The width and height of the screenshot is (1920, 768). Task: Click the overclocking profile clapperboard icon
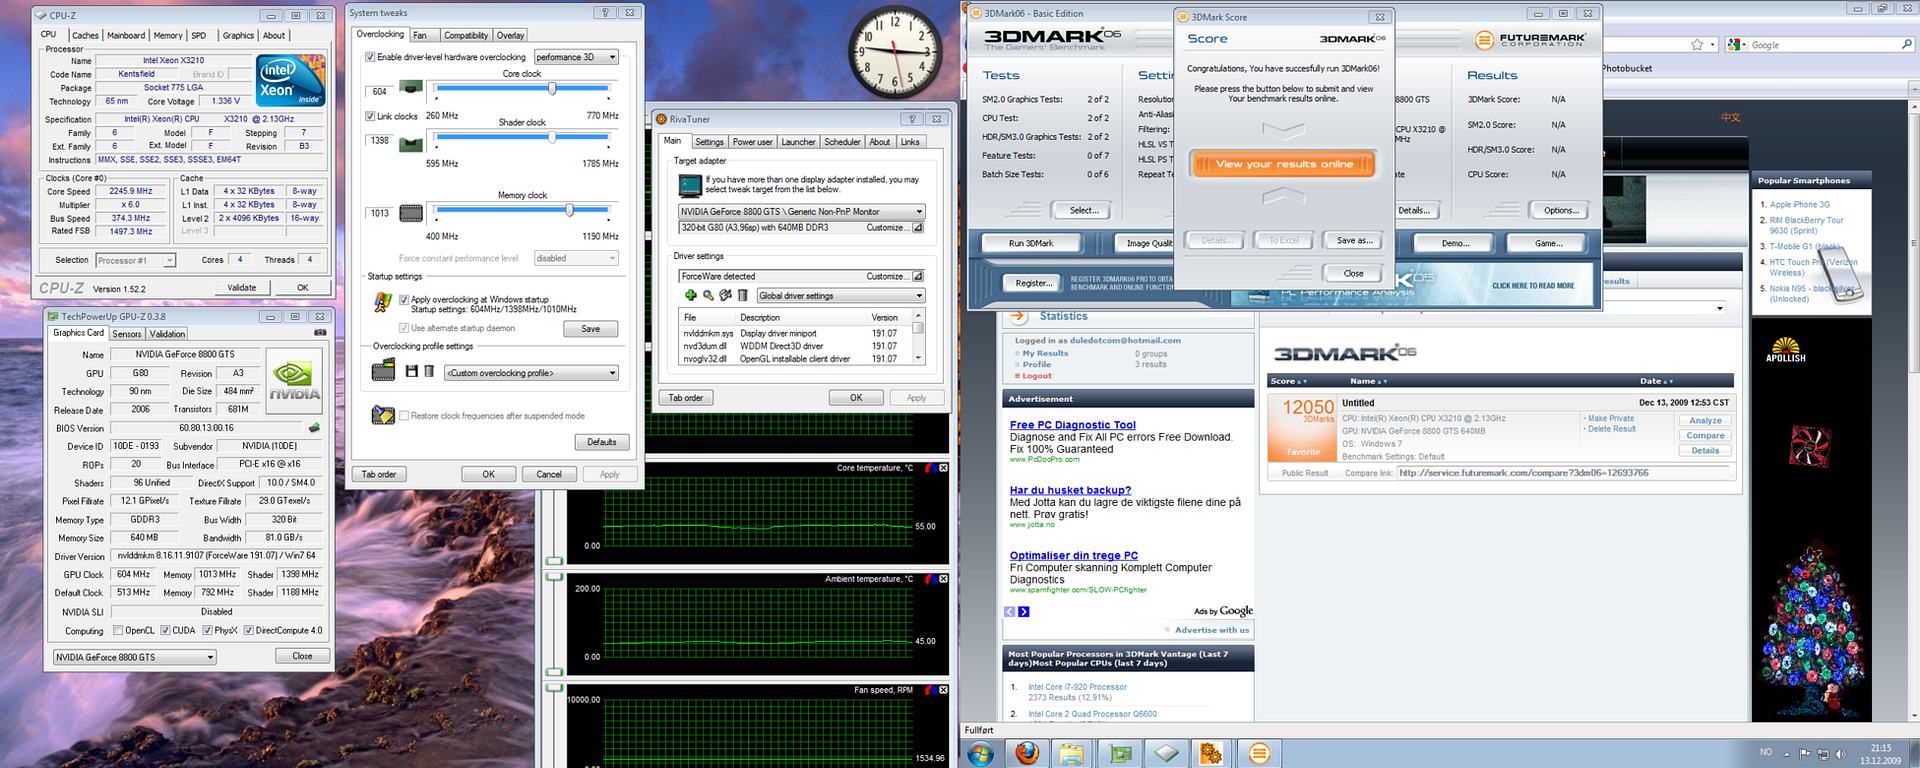click(384, 370)
